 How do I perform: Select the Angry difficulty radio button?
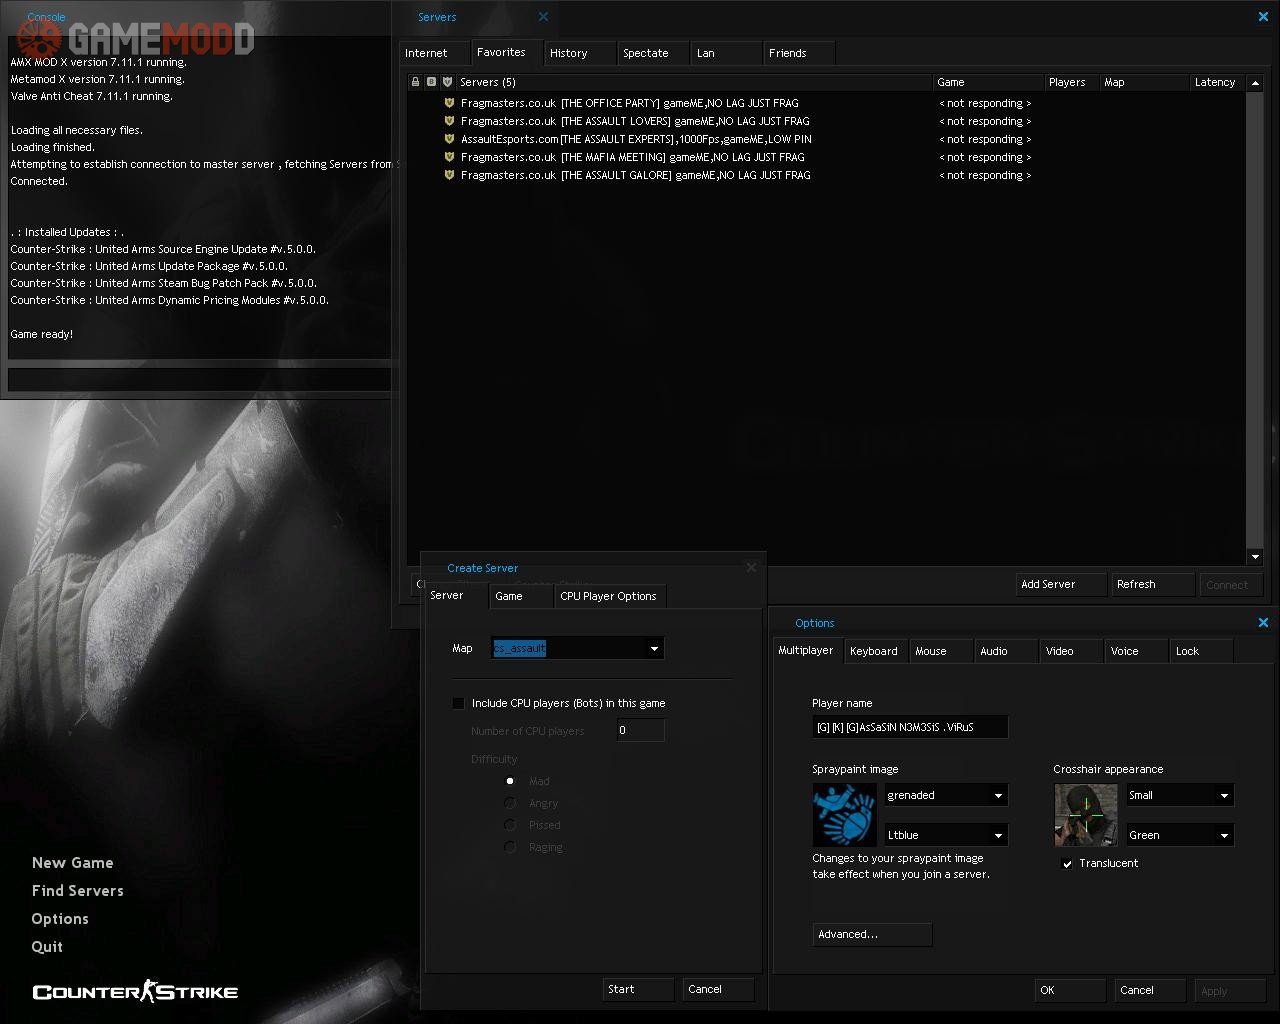[510, 803]
